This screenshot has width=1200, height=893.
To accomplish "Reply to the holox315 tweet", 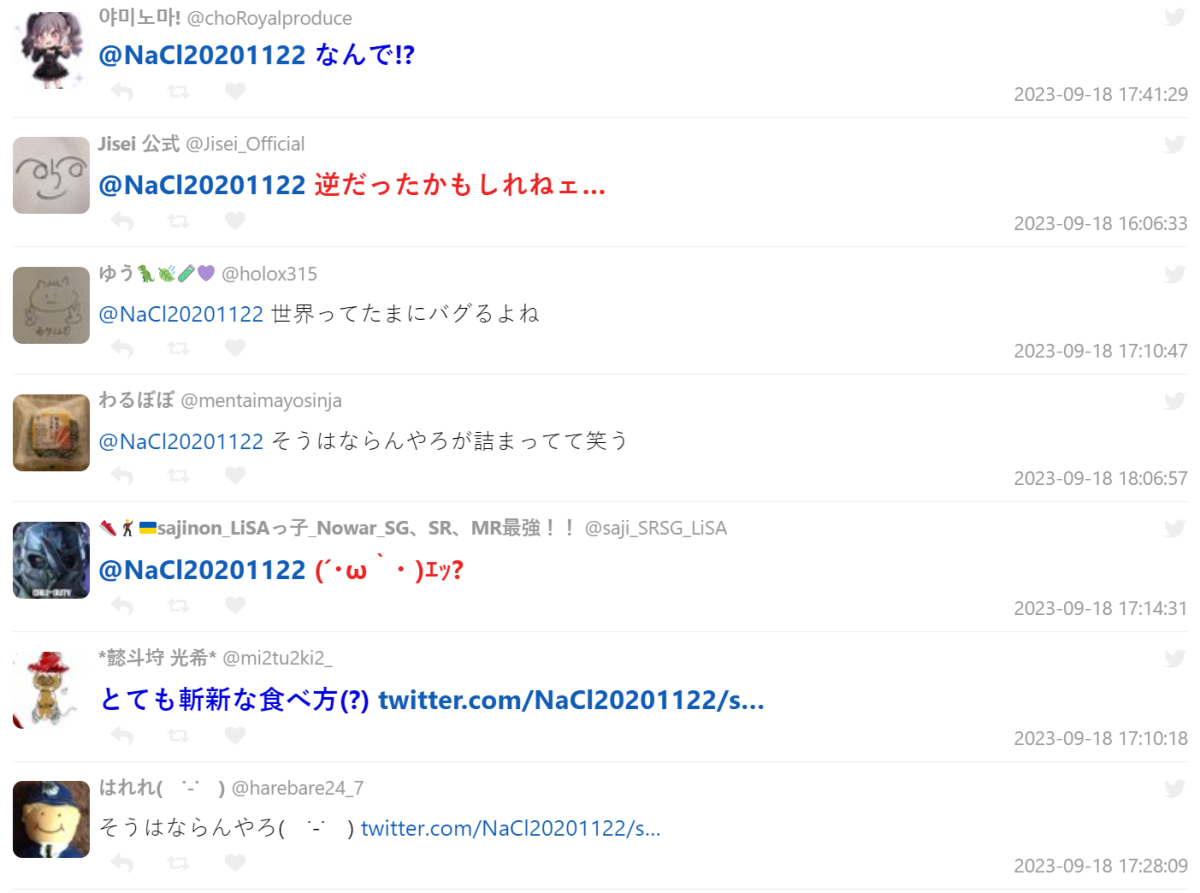I will coord(122,348).
